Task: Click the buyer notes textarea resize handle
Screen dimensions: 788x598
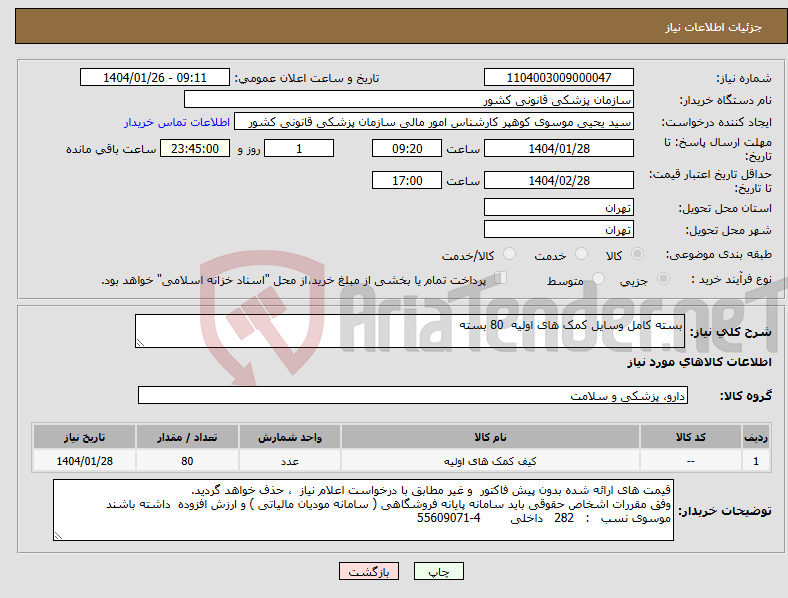Action: tap(58, 536)
